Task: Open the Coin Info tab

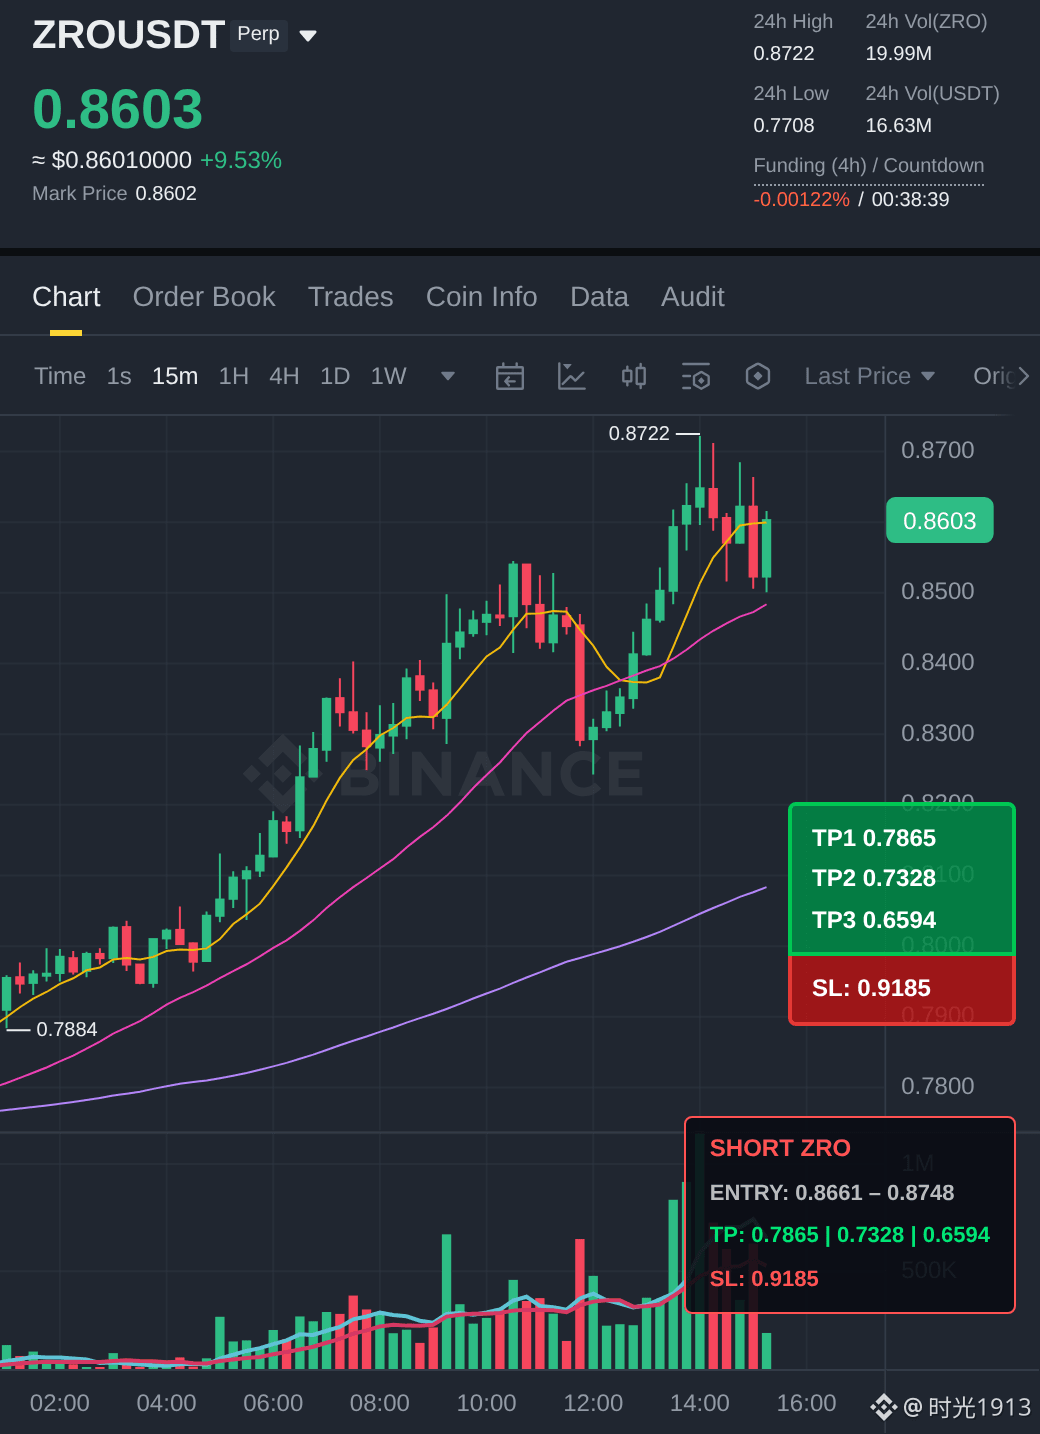Action: tap(481, 297)
